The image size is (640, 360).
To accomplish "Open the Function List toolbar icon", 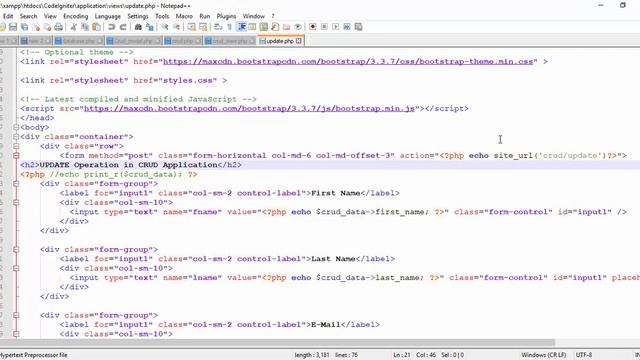I will tap(275, 27).
